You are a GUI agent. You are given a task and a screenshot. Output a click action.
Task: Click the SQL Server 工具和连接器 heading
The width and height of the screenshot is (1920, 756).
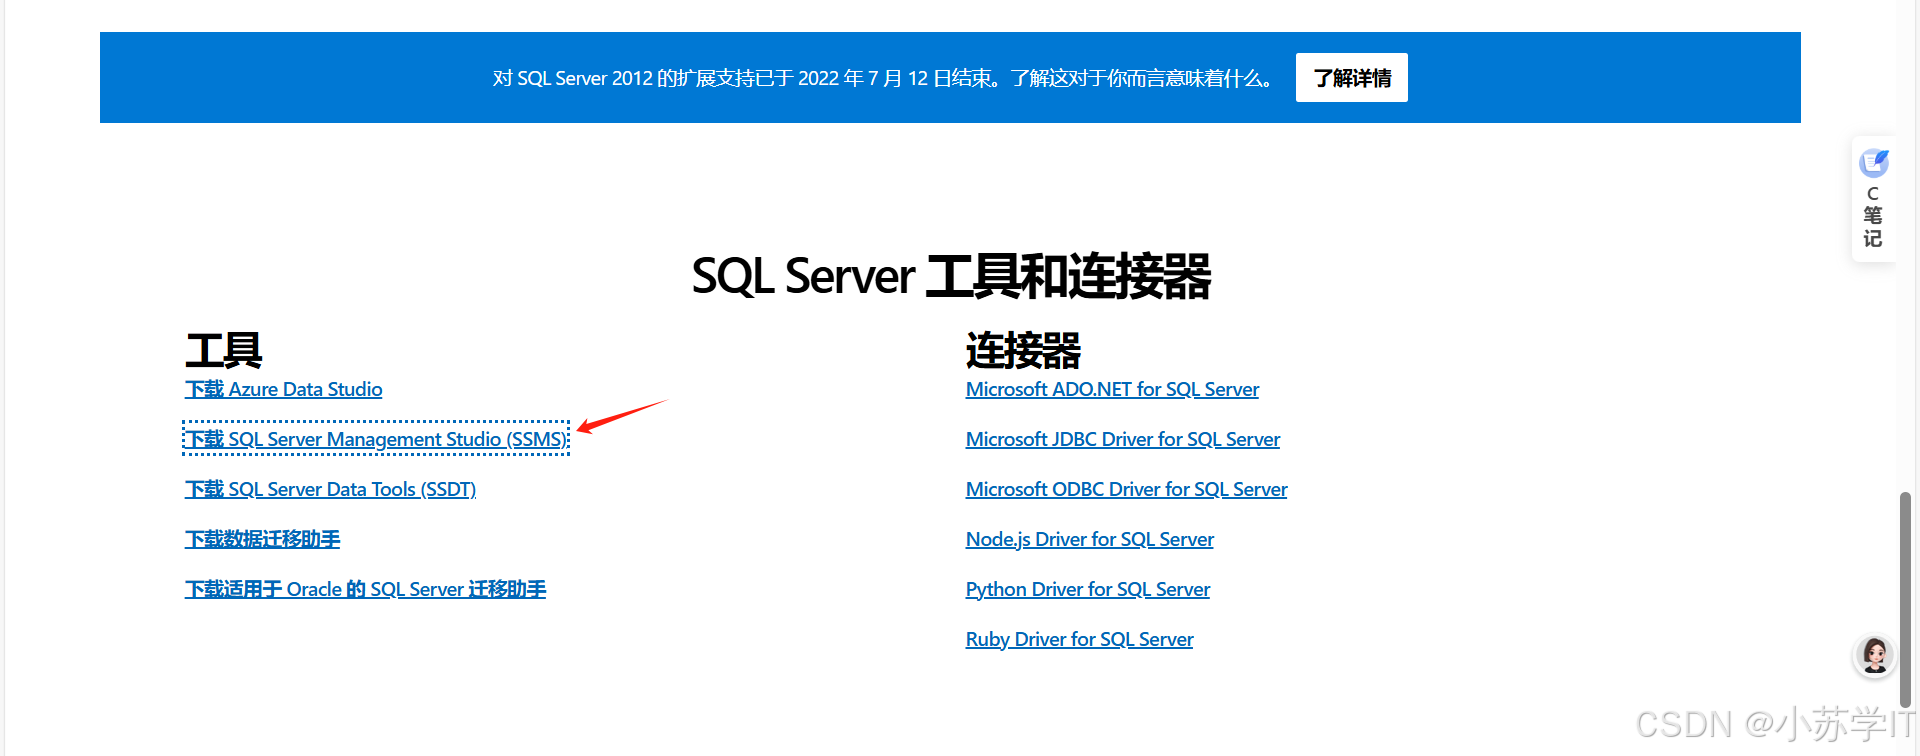(x=951, y=276)
